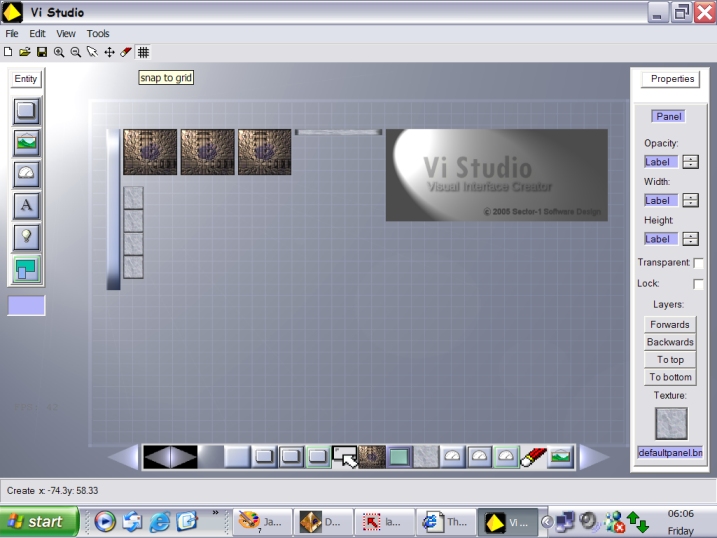Image resolution: width=717 pixels, height=538 pixels.
Task: Select the Gauge entity tool
Action: [x=26, y=174]
